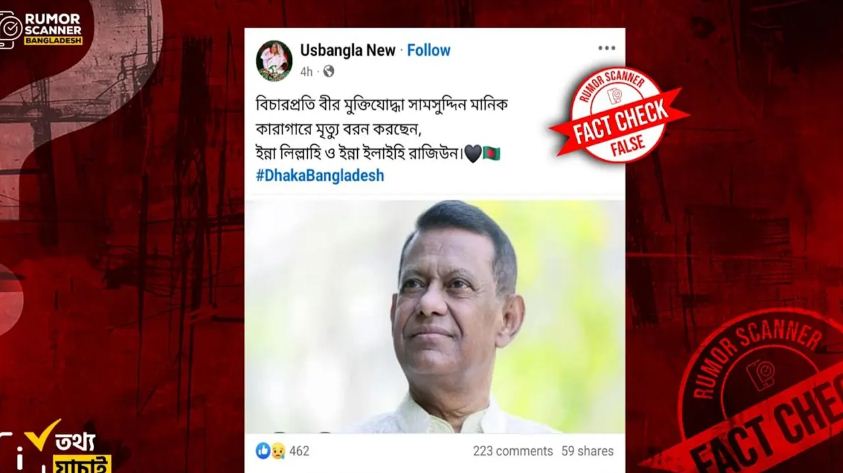This screenshot has height=473, width=843.
Task: Click the Bangladesh flag emoji in caption
Action: coord(491,154)
